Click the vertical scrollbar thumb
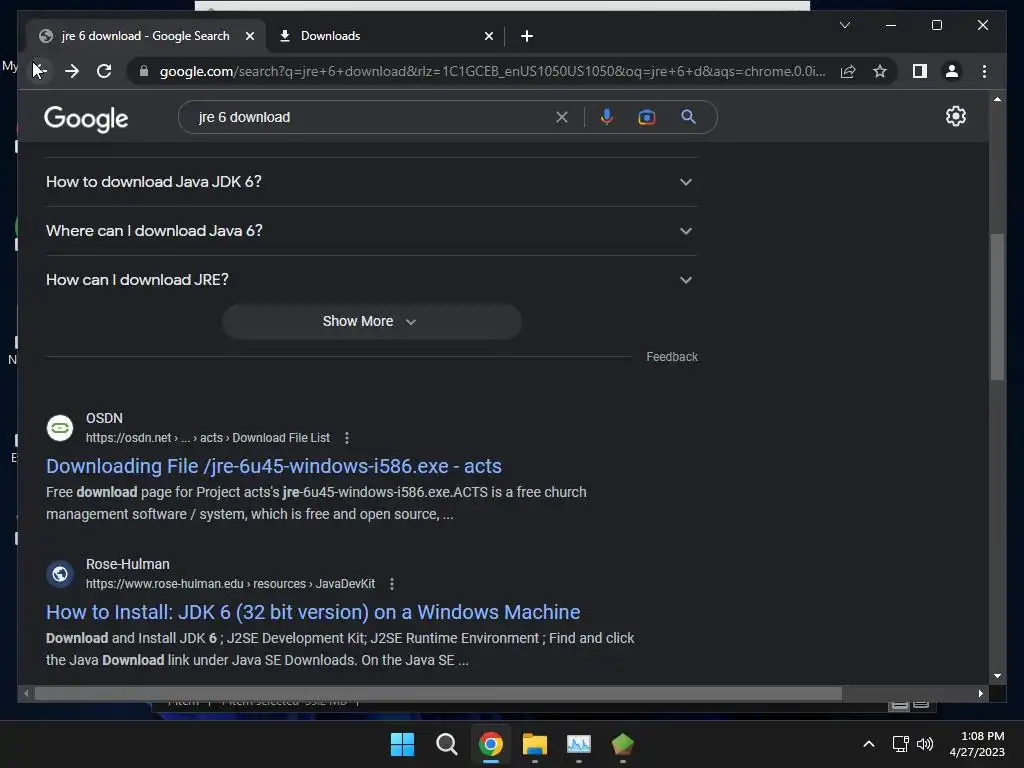Viewport: 1024px width, 768px height. pos(997,306)
